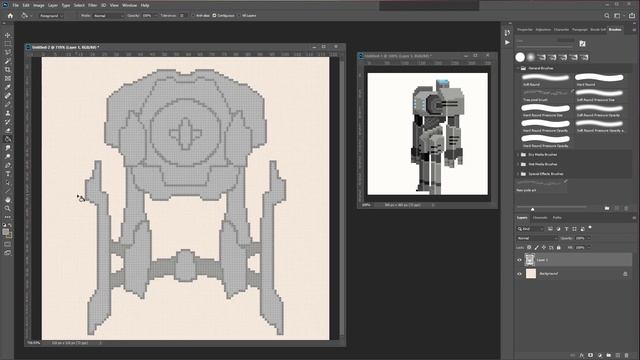Open the tool preset picker arrow next to bucket
The image size is (640, 360).
(31, 16)
